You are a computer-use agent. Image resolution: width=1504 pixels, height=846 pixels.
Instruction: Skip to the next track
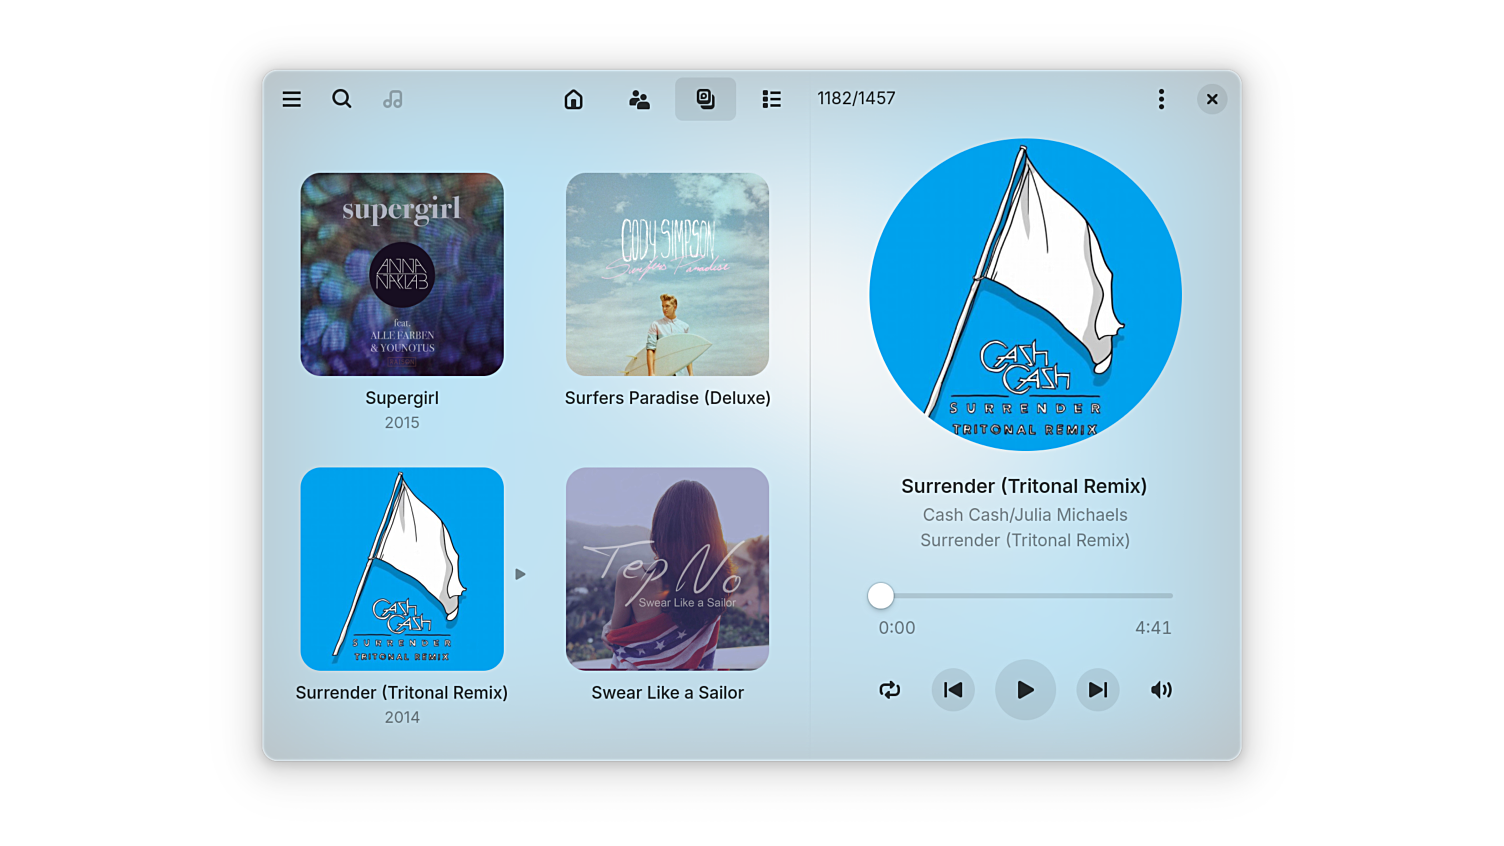coord(1097,690)
